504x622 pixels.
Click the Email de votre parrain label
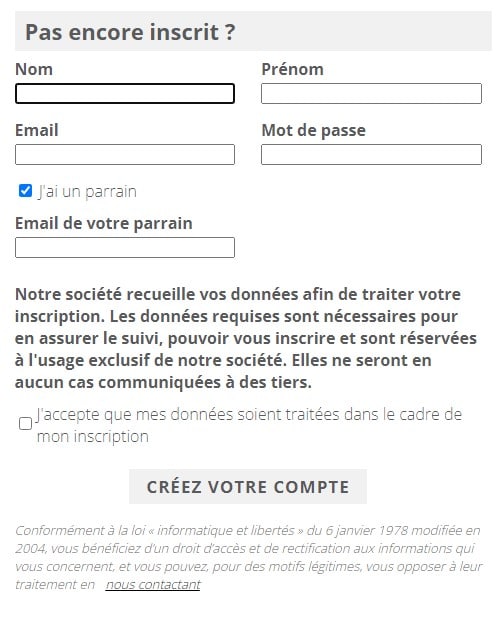(x=104, y=223)
